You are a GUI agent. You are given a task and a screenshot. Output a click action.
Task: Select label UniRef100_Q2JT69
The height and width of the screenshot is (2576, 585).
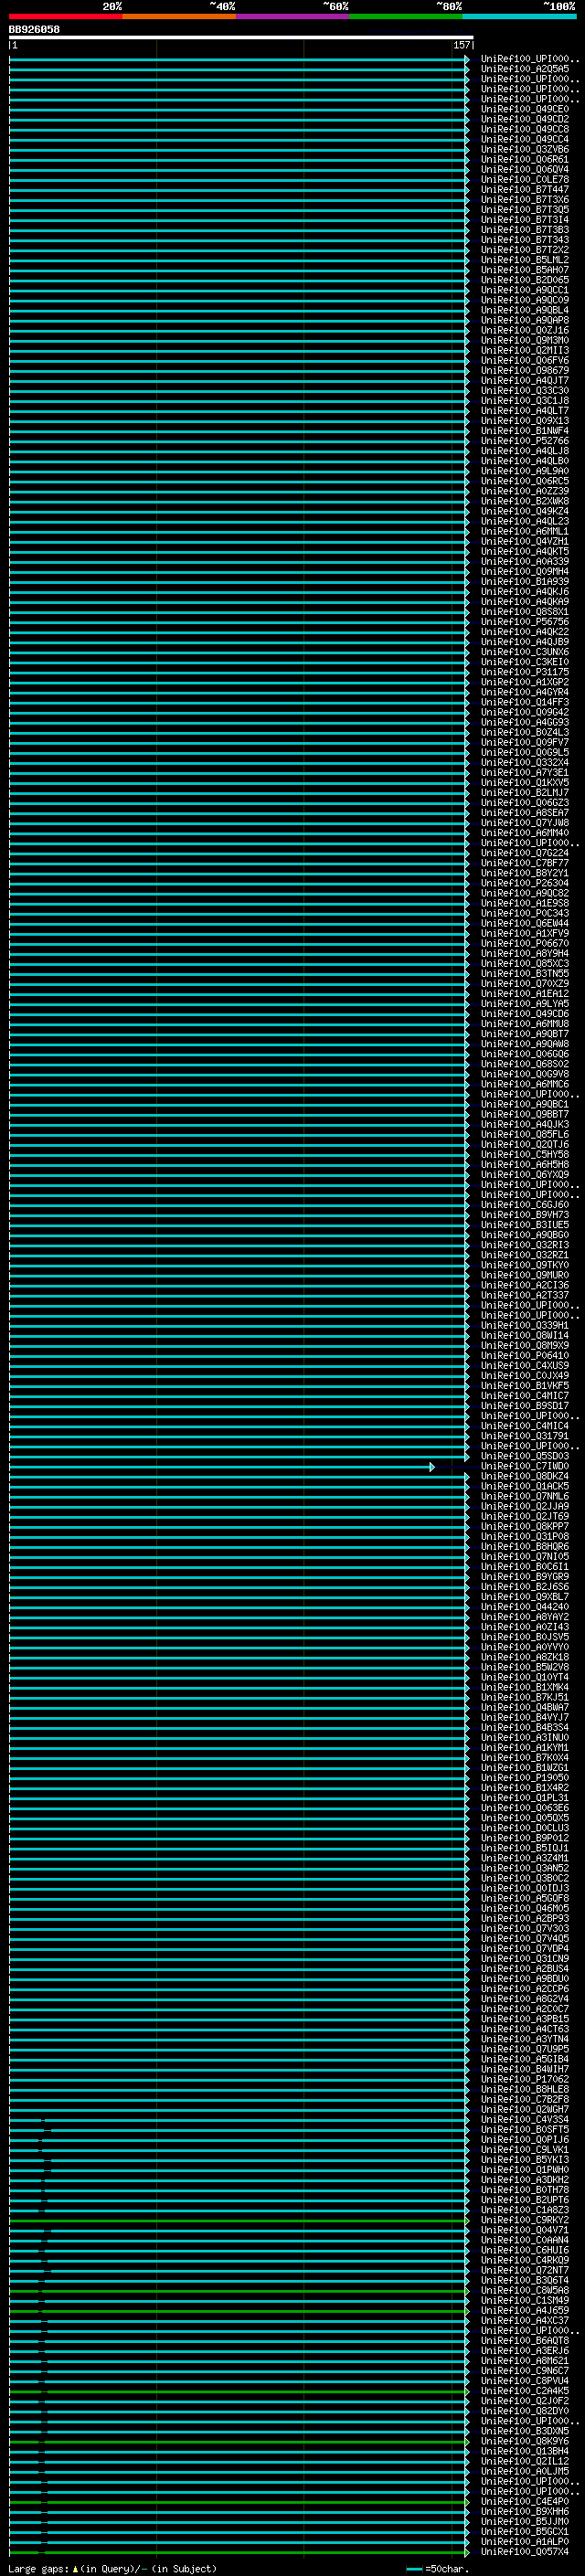coord(524,1516)
